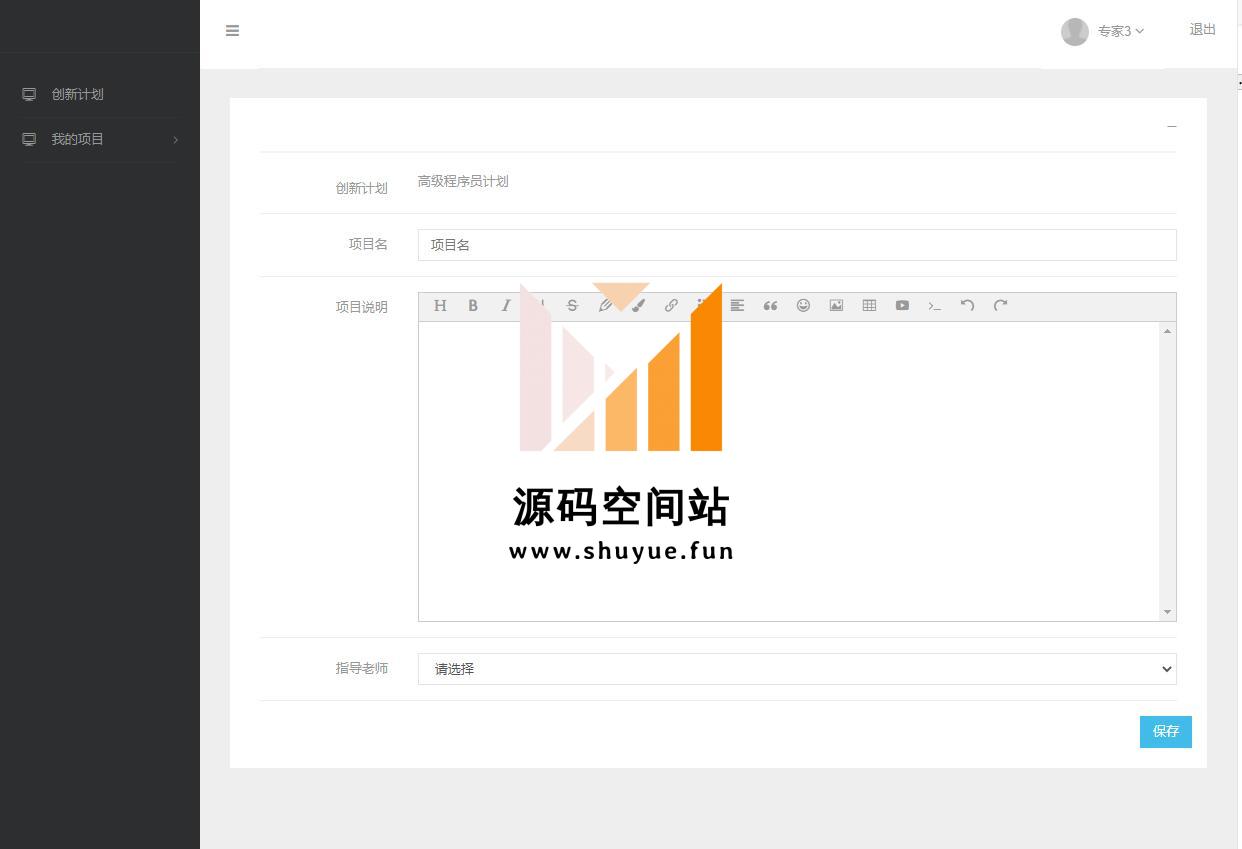Focus the 项目名 input field
This screenshot has width=1242, height=849.
[797, 245]
